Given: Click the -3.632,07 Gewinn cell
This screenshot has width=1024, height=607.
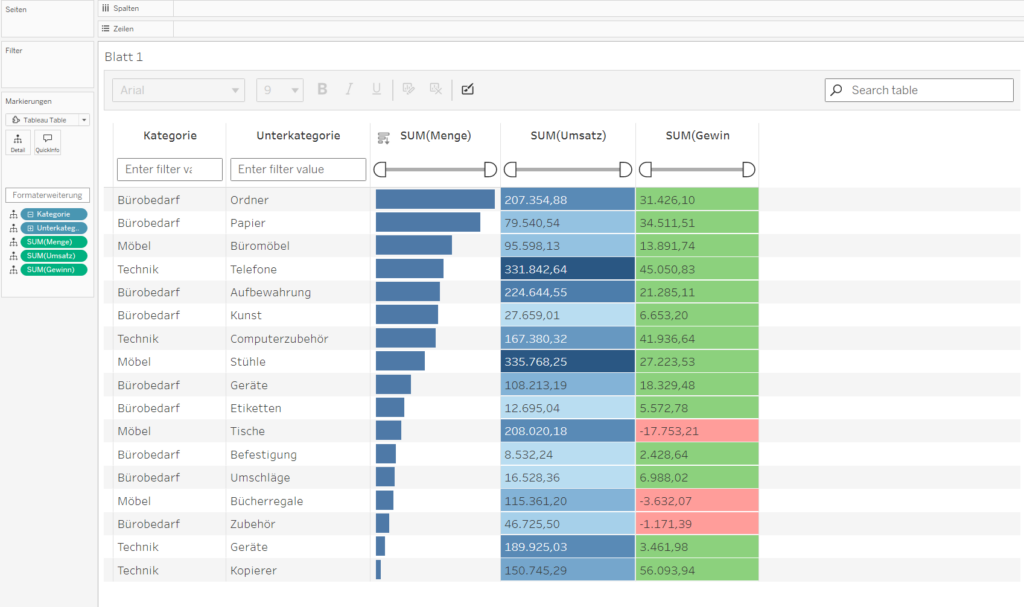Looking at the screenshot, I should 697,500.
